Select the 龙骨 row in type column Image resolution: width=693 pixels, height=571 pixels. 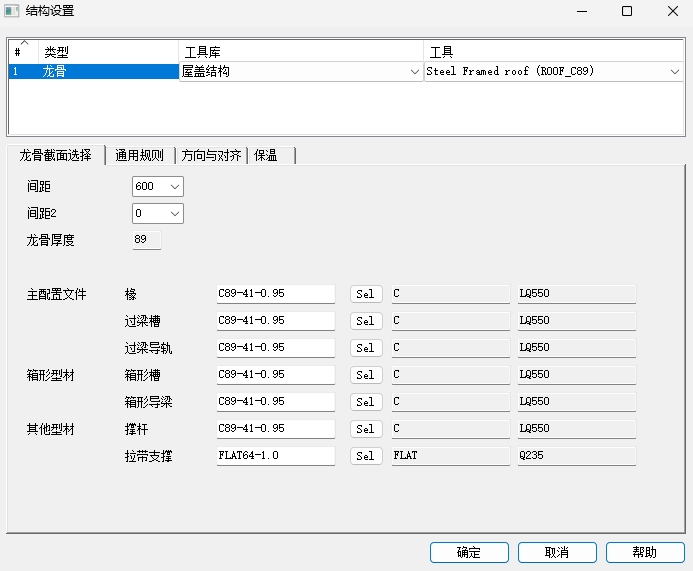108,72
